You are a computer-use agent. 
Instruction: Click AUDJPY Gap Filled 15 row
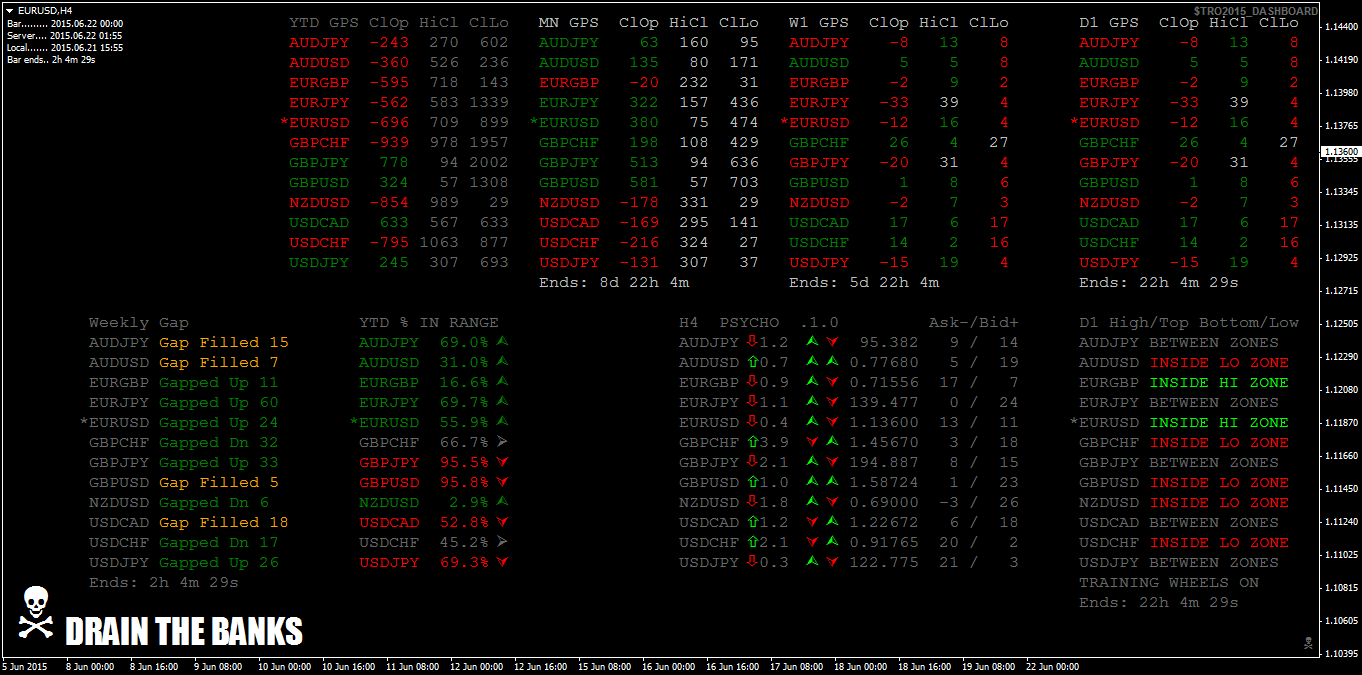coord(189,342)
